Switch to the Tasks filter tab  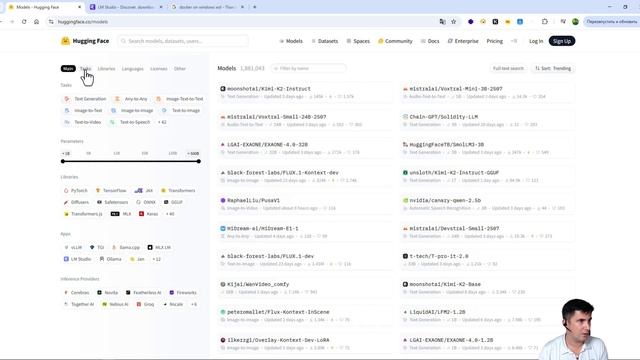click(85, 69)
